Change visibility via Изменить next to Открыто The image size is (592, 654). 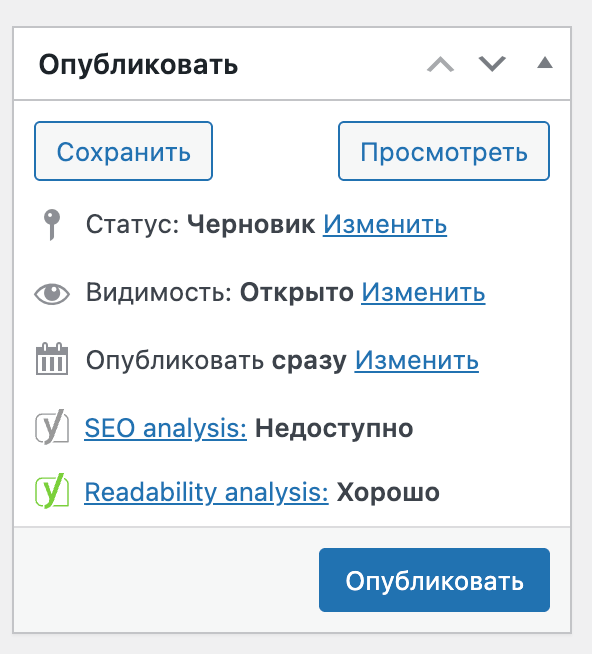423,292
